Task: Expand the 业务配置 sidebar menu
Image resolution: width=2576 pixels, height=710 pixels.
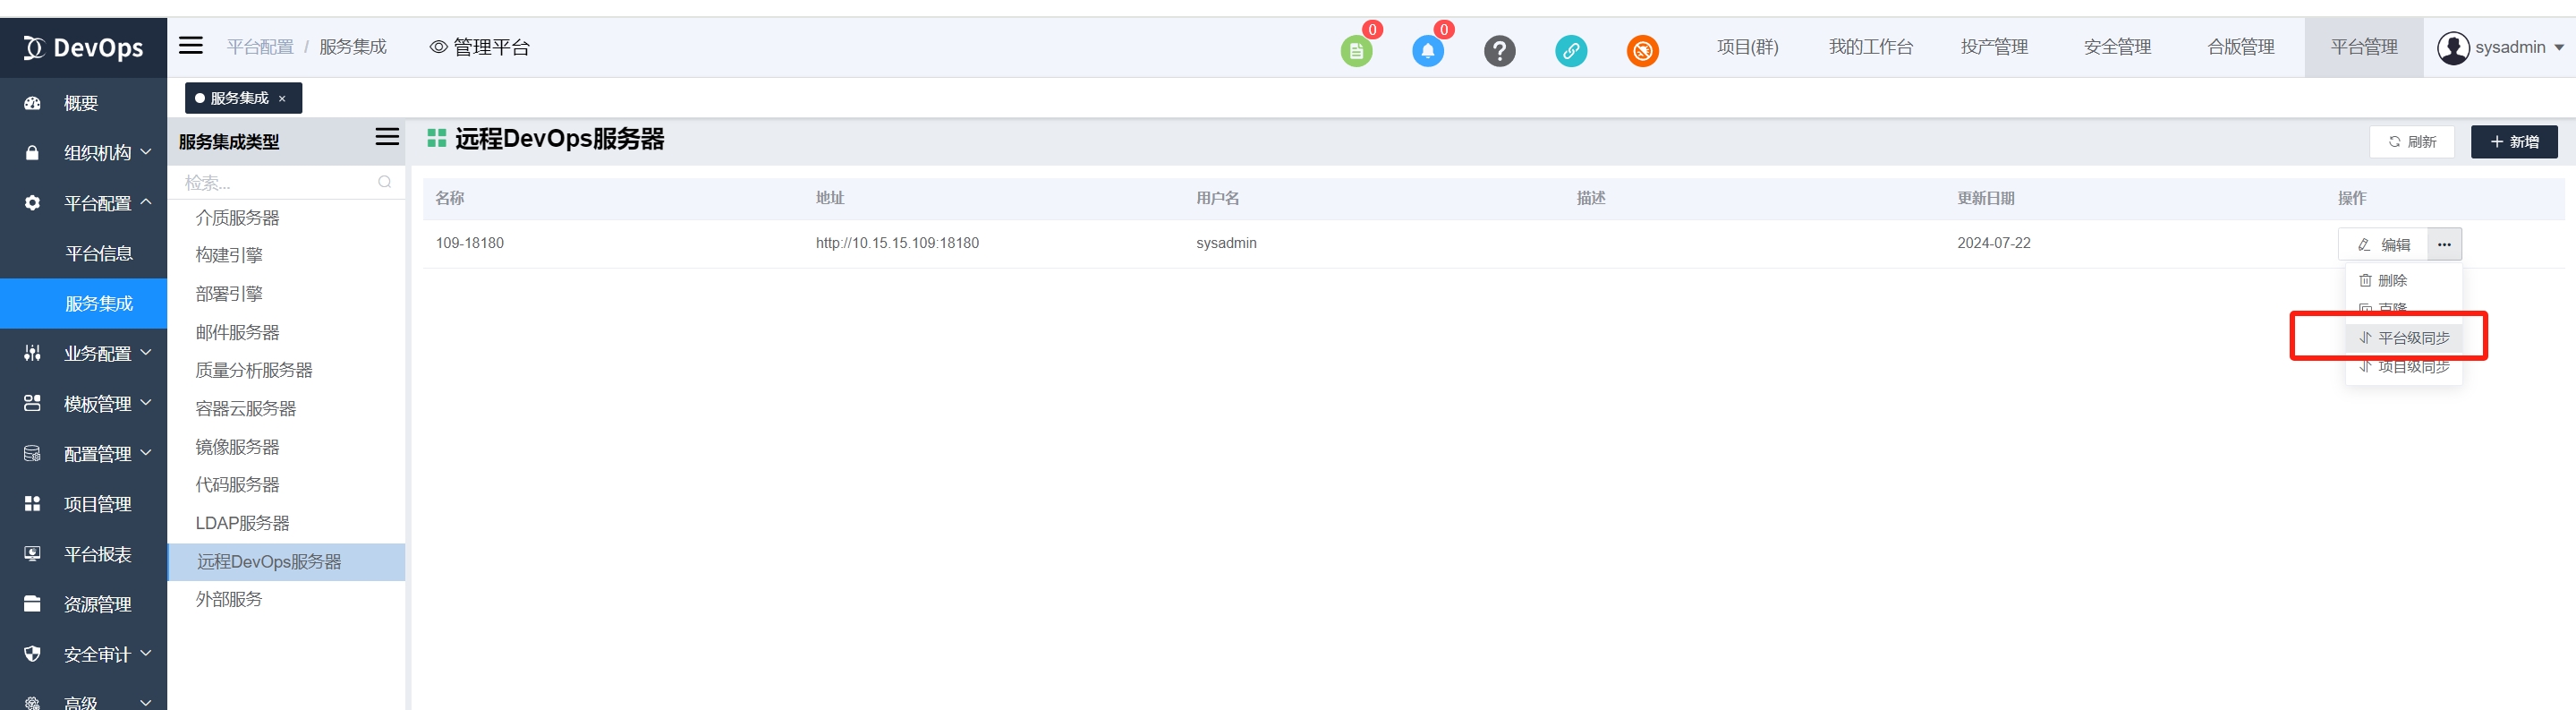Action: 83,353
